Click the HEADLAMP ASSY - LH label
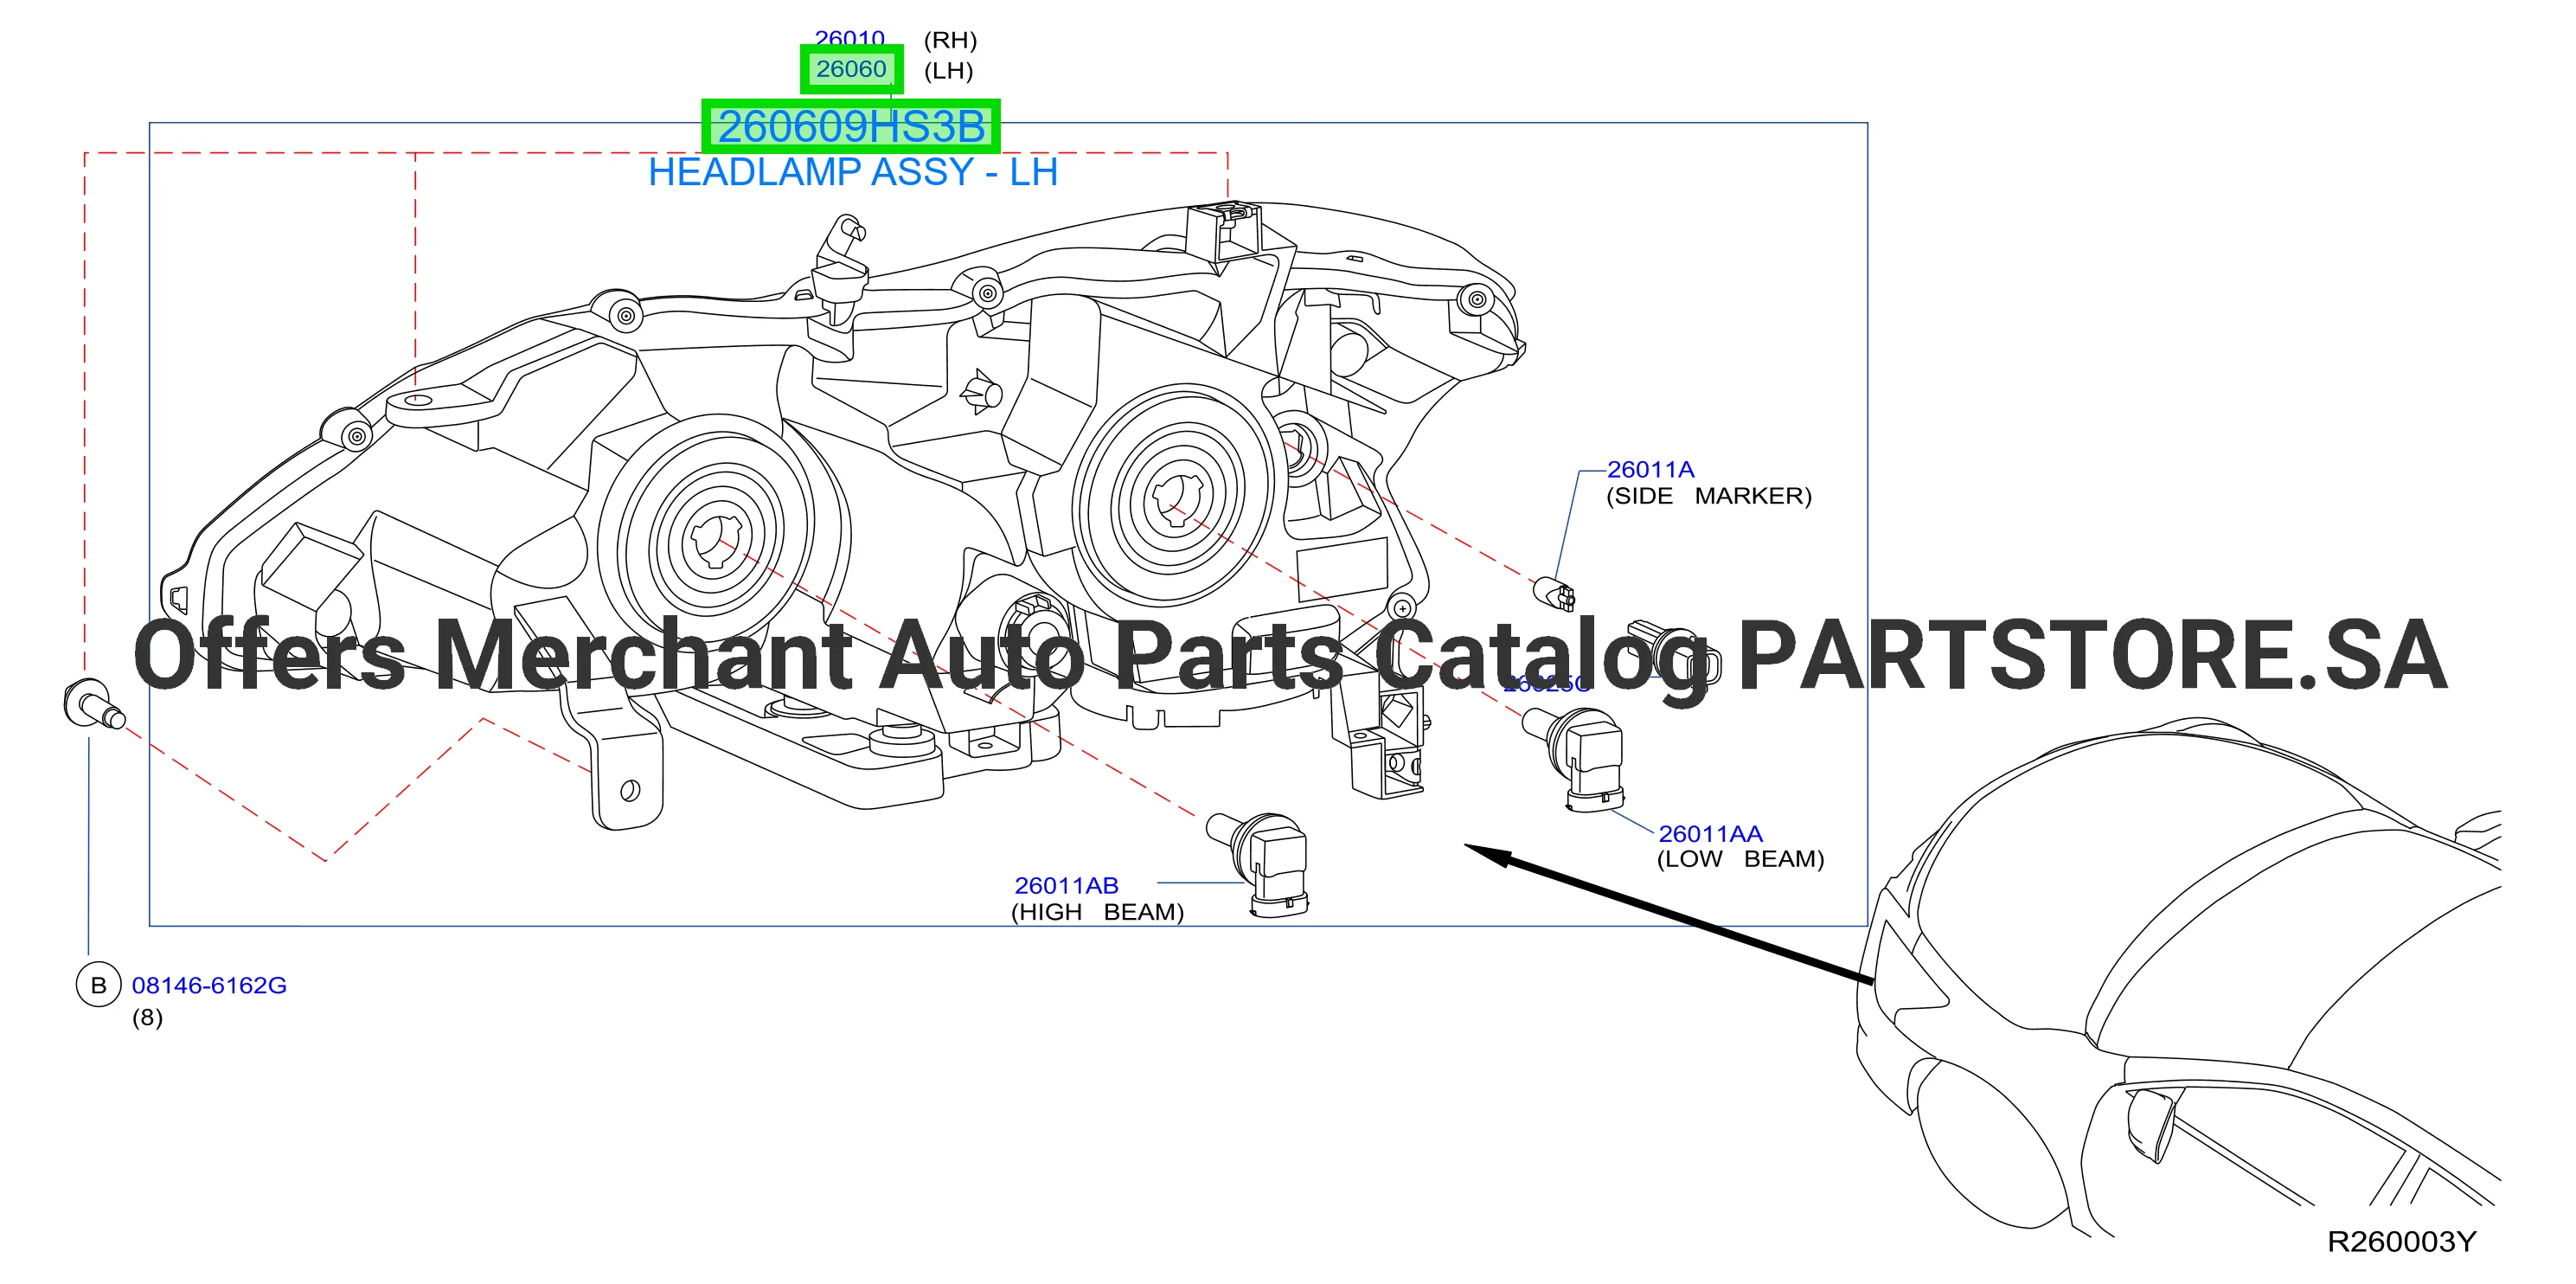 [853, 172]
